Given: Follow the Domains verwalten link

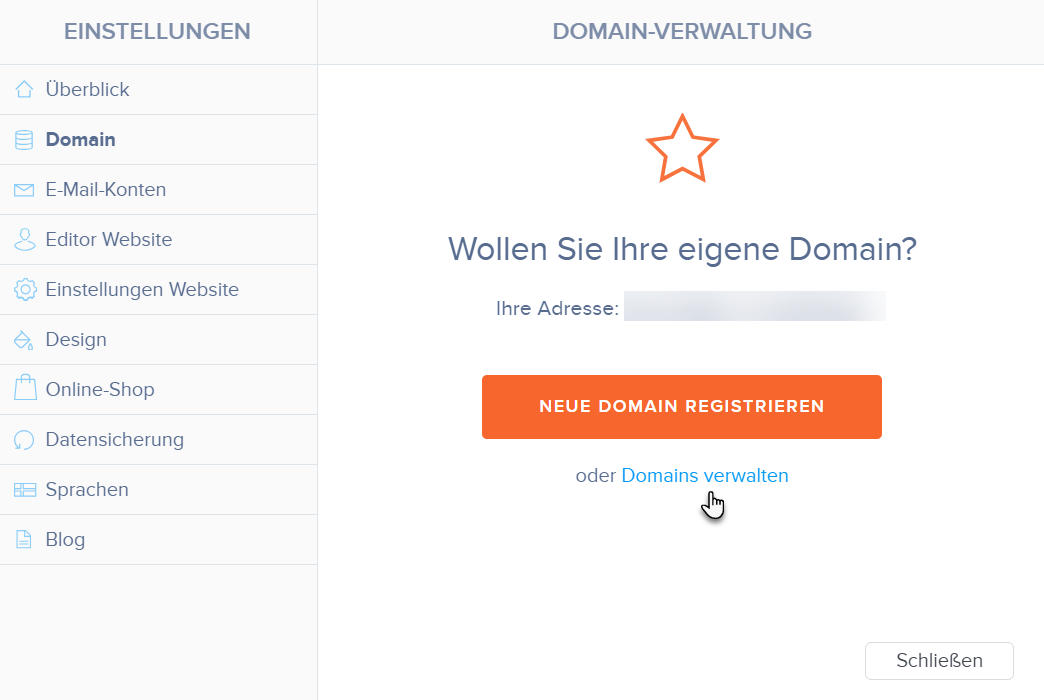Looking at the screenshot, I should (705, 476).
